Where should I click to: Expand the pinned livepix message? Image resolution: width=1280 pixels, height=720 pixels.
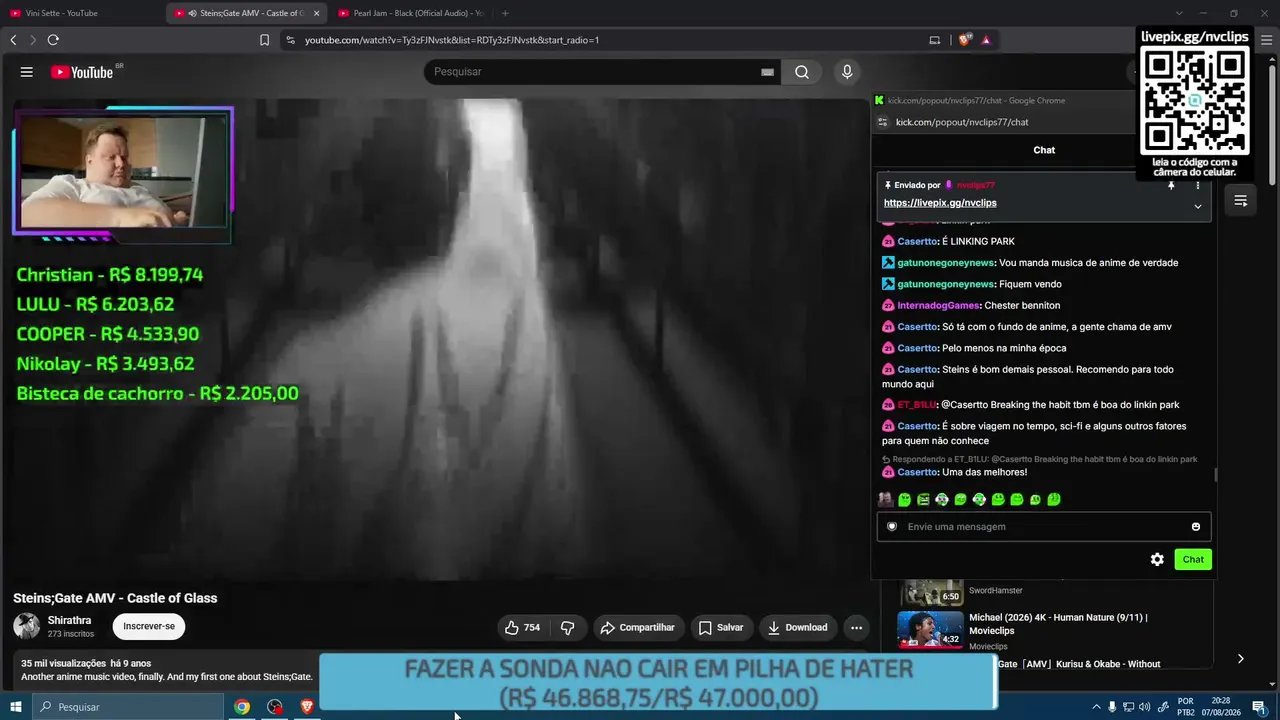tap(1197, 206)
